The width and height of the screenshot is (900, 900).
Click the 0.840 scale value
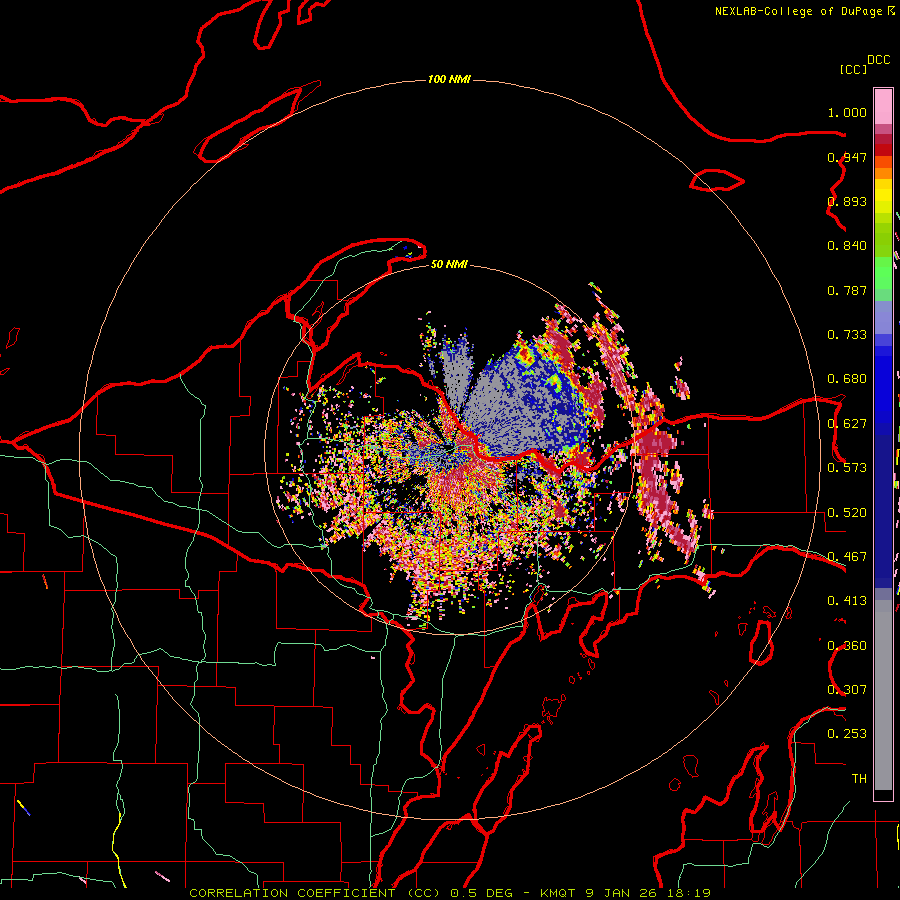pyautogui.click(x=847, y=246)
